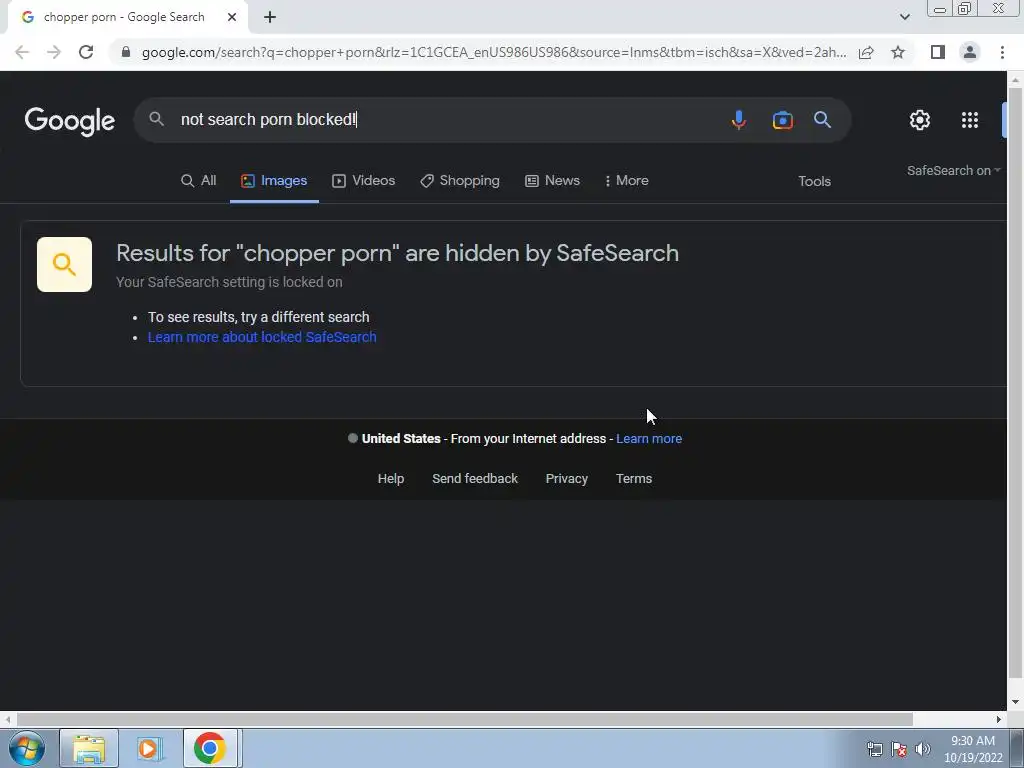Screen dimensions: 1024x768
Task: Open Chrome profile avatar
Action: 970,52
